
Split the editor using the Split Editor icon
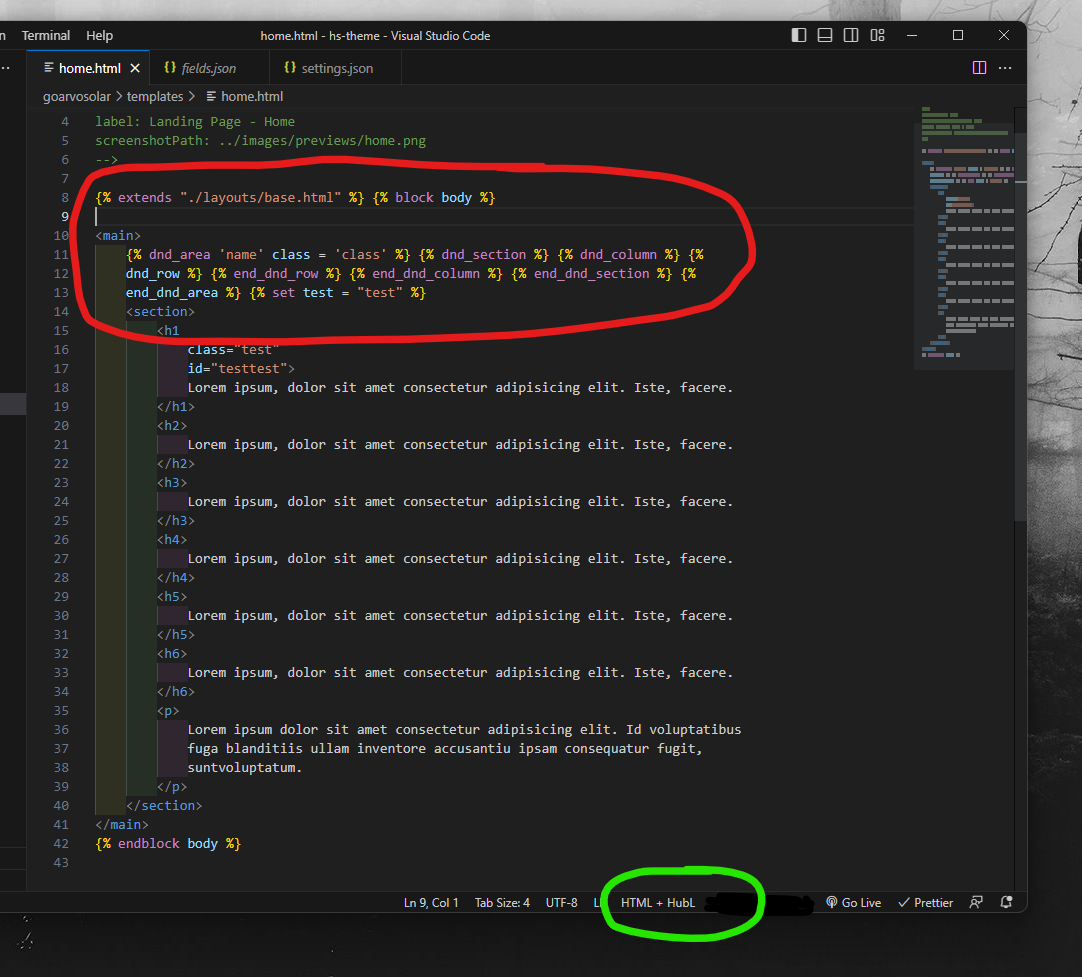tap(977, 67)
